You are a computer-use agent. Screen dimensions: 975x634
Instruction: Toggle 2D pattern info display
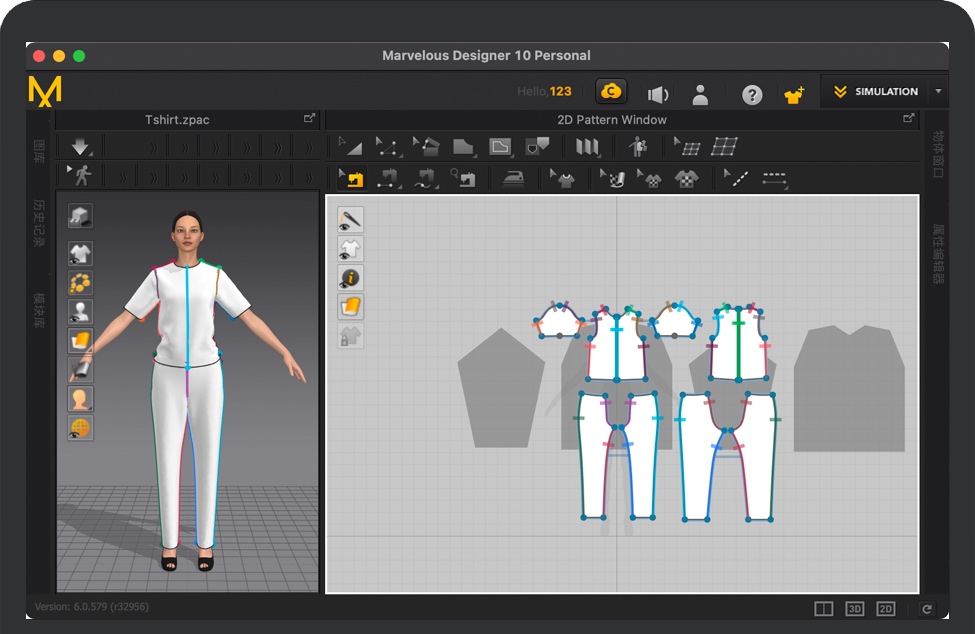pos(351,278)
